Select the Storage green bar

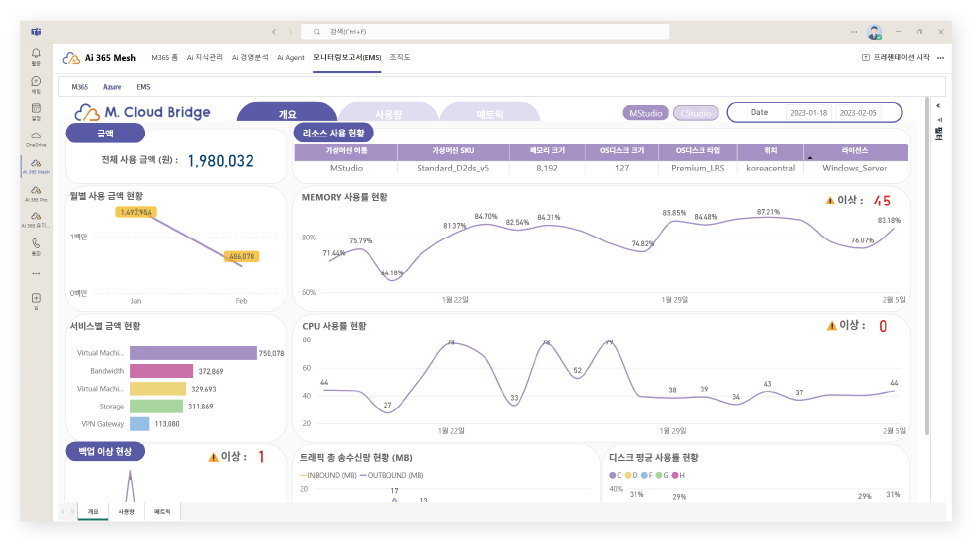pos(156,406)
